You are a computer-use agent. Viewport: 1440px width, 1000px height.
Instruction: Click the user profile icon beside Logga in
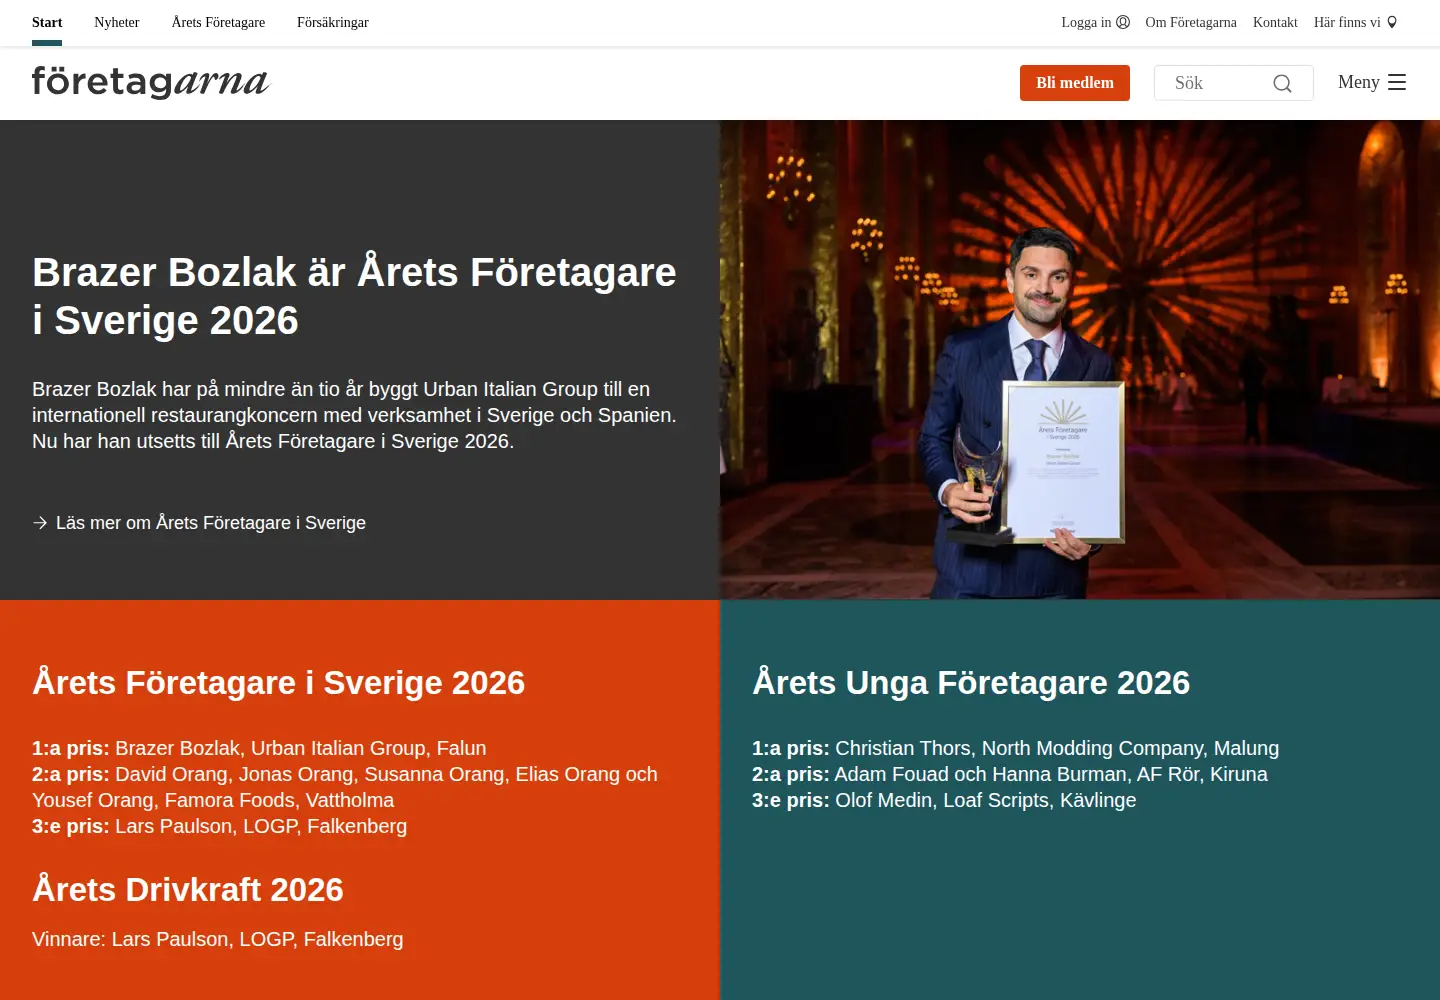coord(1123,22)
